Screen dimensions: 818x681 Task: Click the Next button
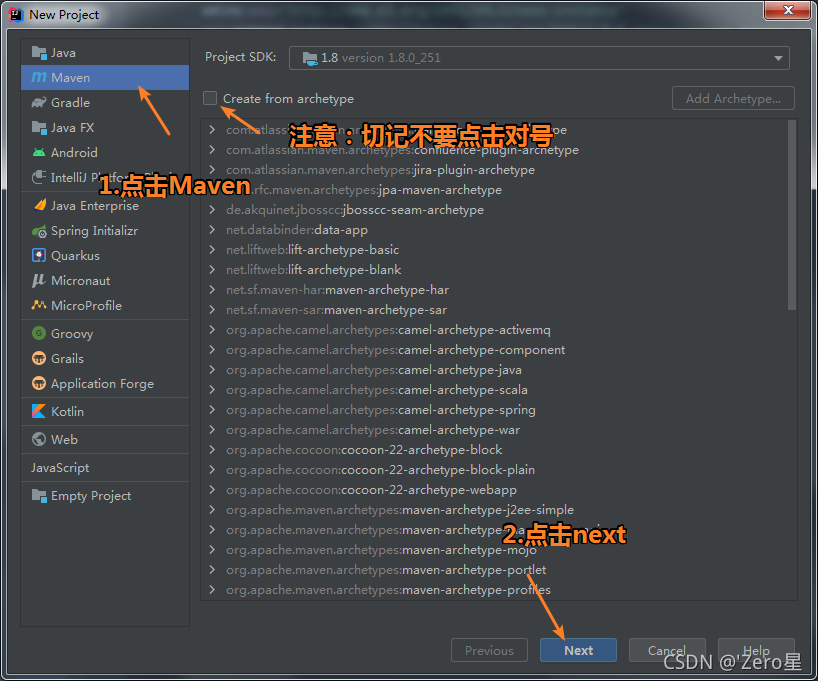(579, 650)
